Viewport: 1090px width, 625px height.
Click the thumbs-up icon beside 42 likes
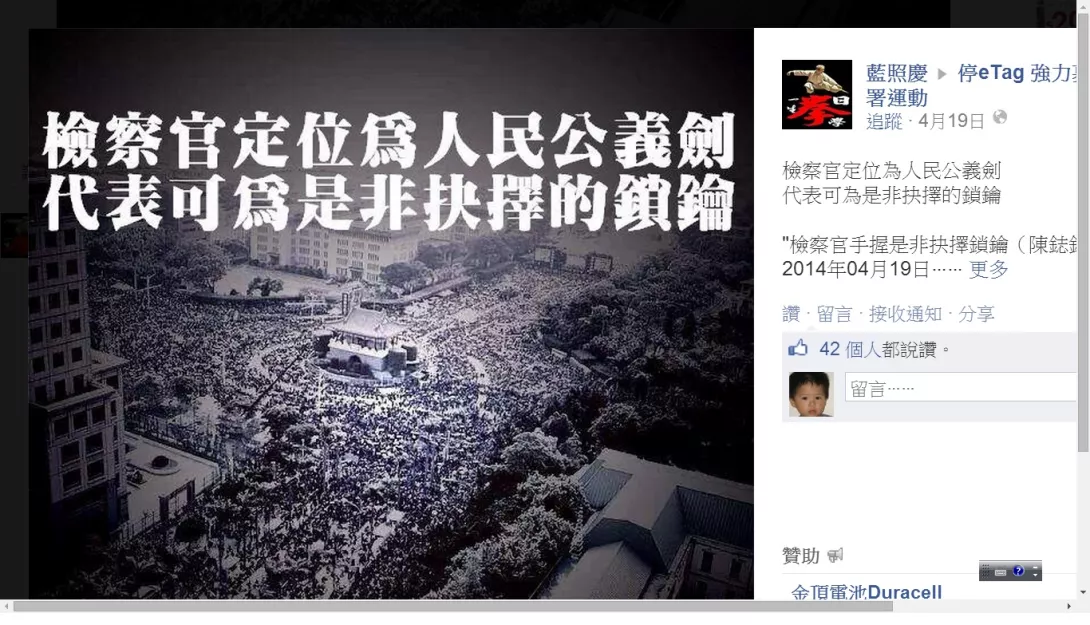pos(798,348)
